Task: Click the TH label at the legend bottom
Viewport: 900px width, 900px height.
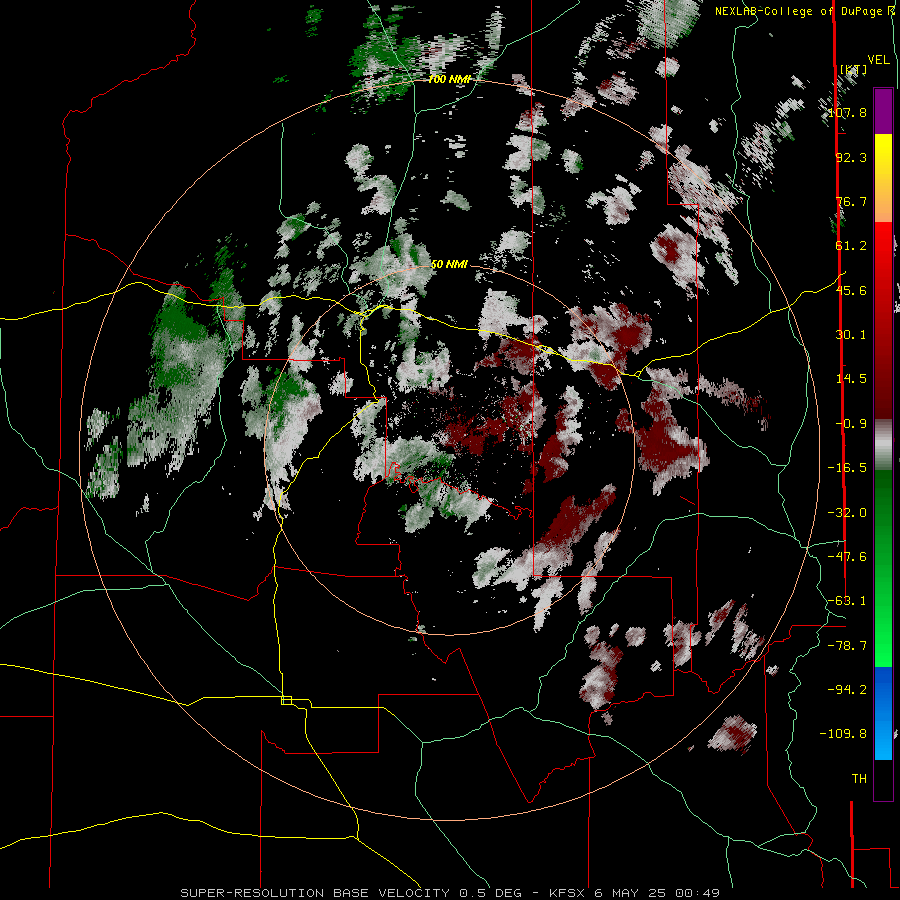Action: point(859,778)
